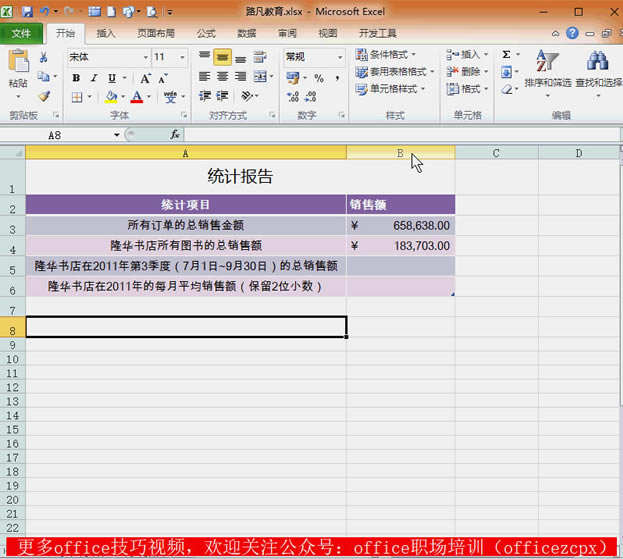Click the insert function fx icon

coord(175,134)
